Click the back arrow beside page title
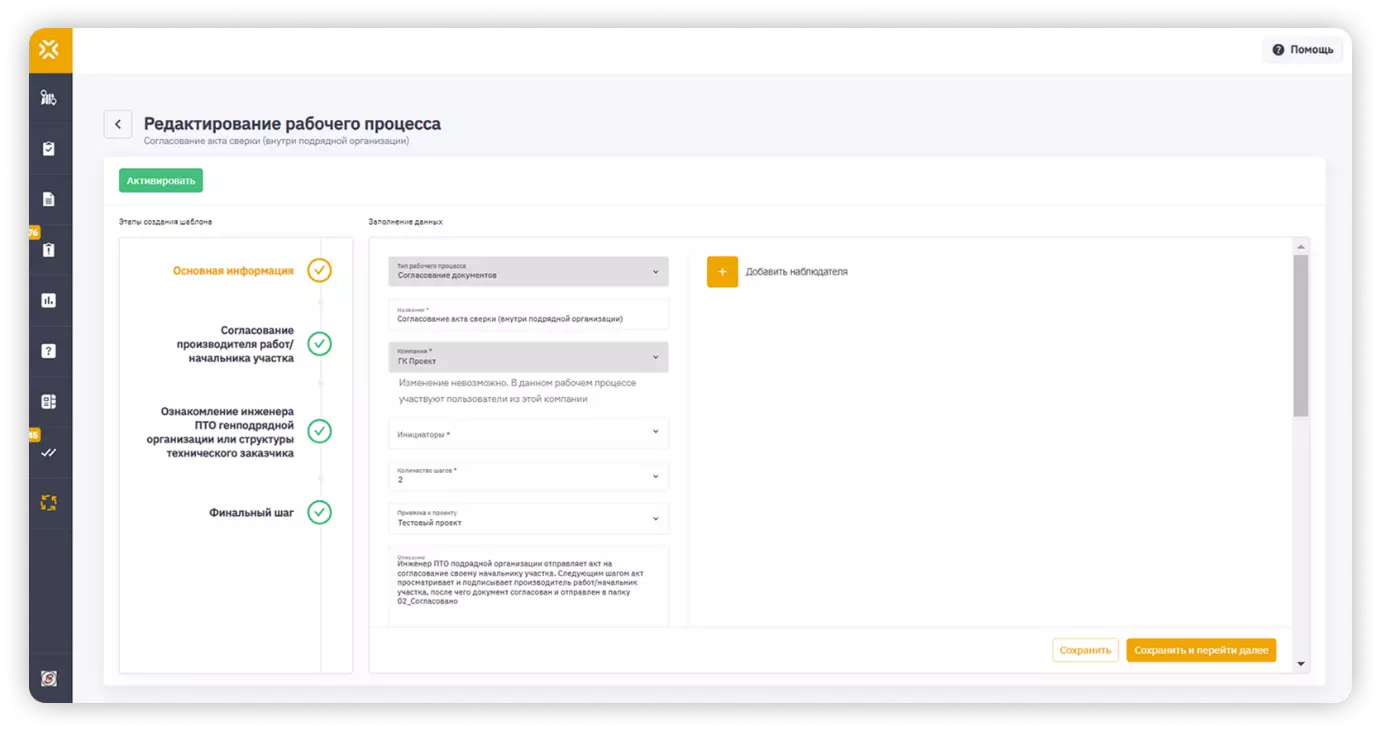 tap(118, 124)
